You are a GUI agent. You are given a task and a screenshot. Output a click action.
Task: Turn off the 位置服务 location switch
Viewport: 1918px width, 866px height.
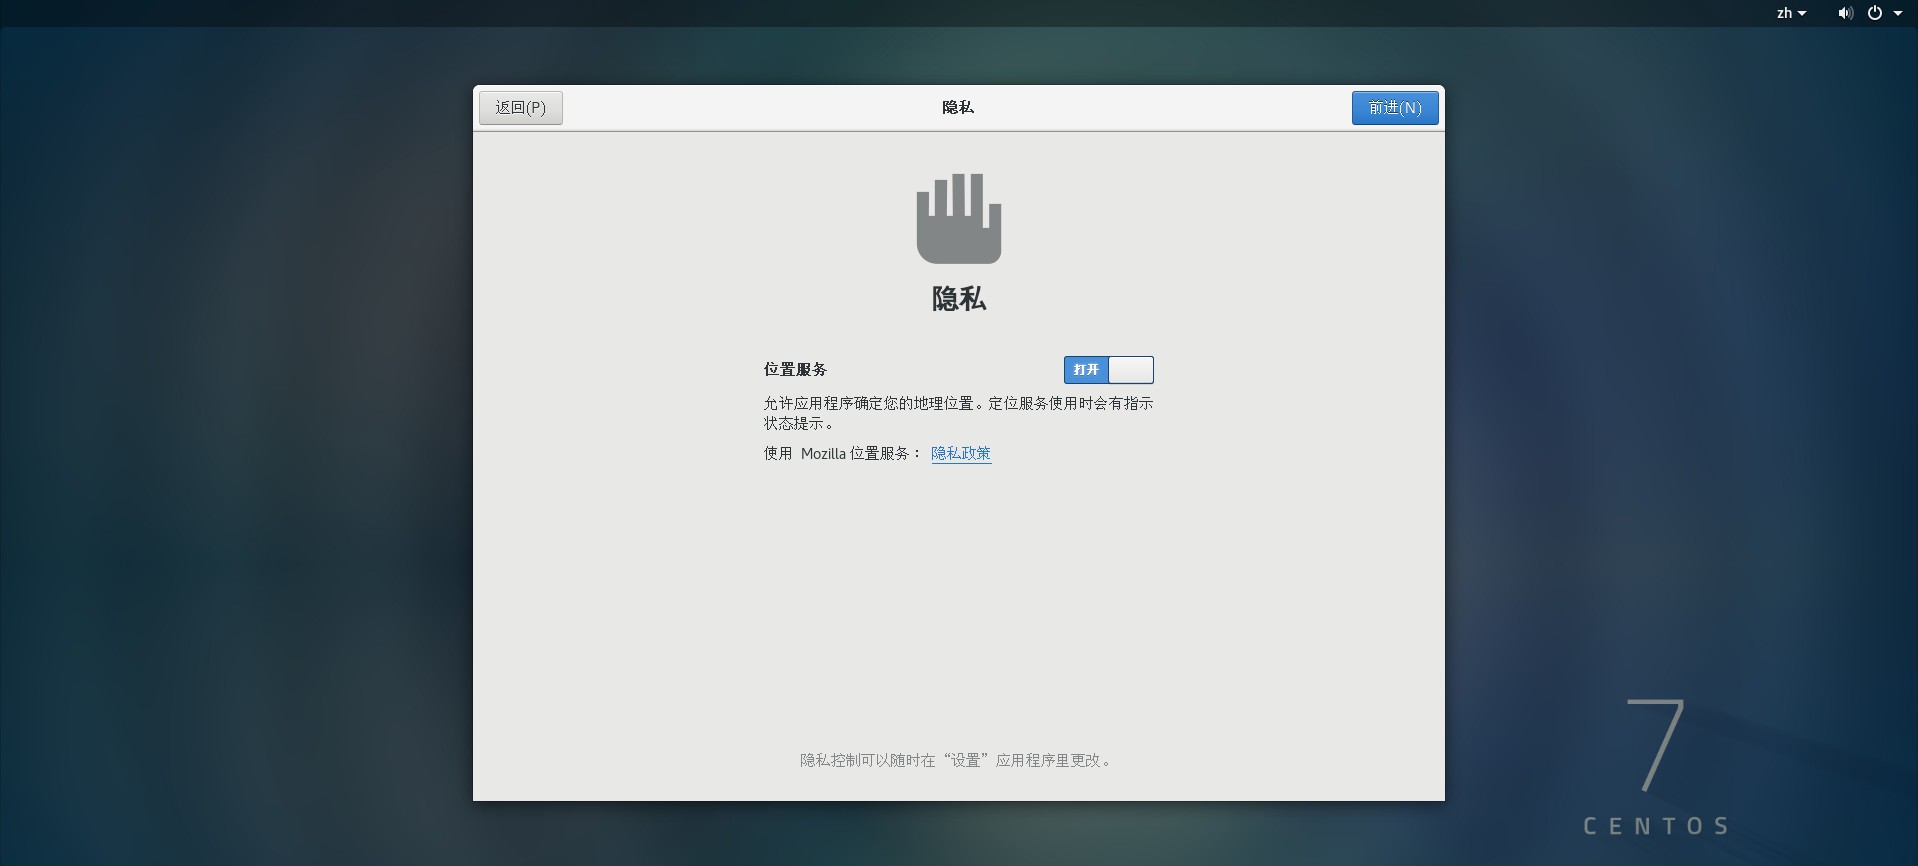pyautogui.click(x=1108, y=370)
